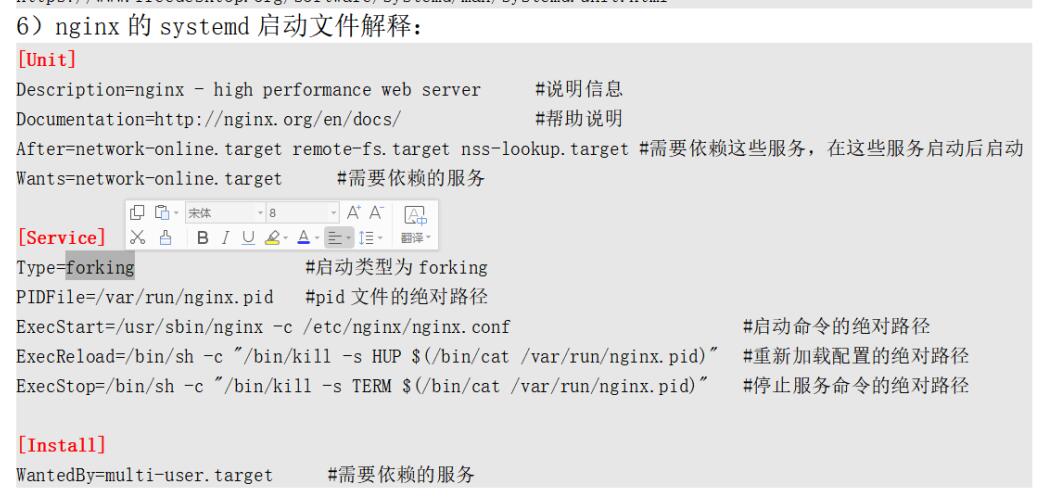The height and width of the screenshot is (499, 1052).
Task: Click the line spacing icon
Action: pyautogui.click(x=366, y=237)
